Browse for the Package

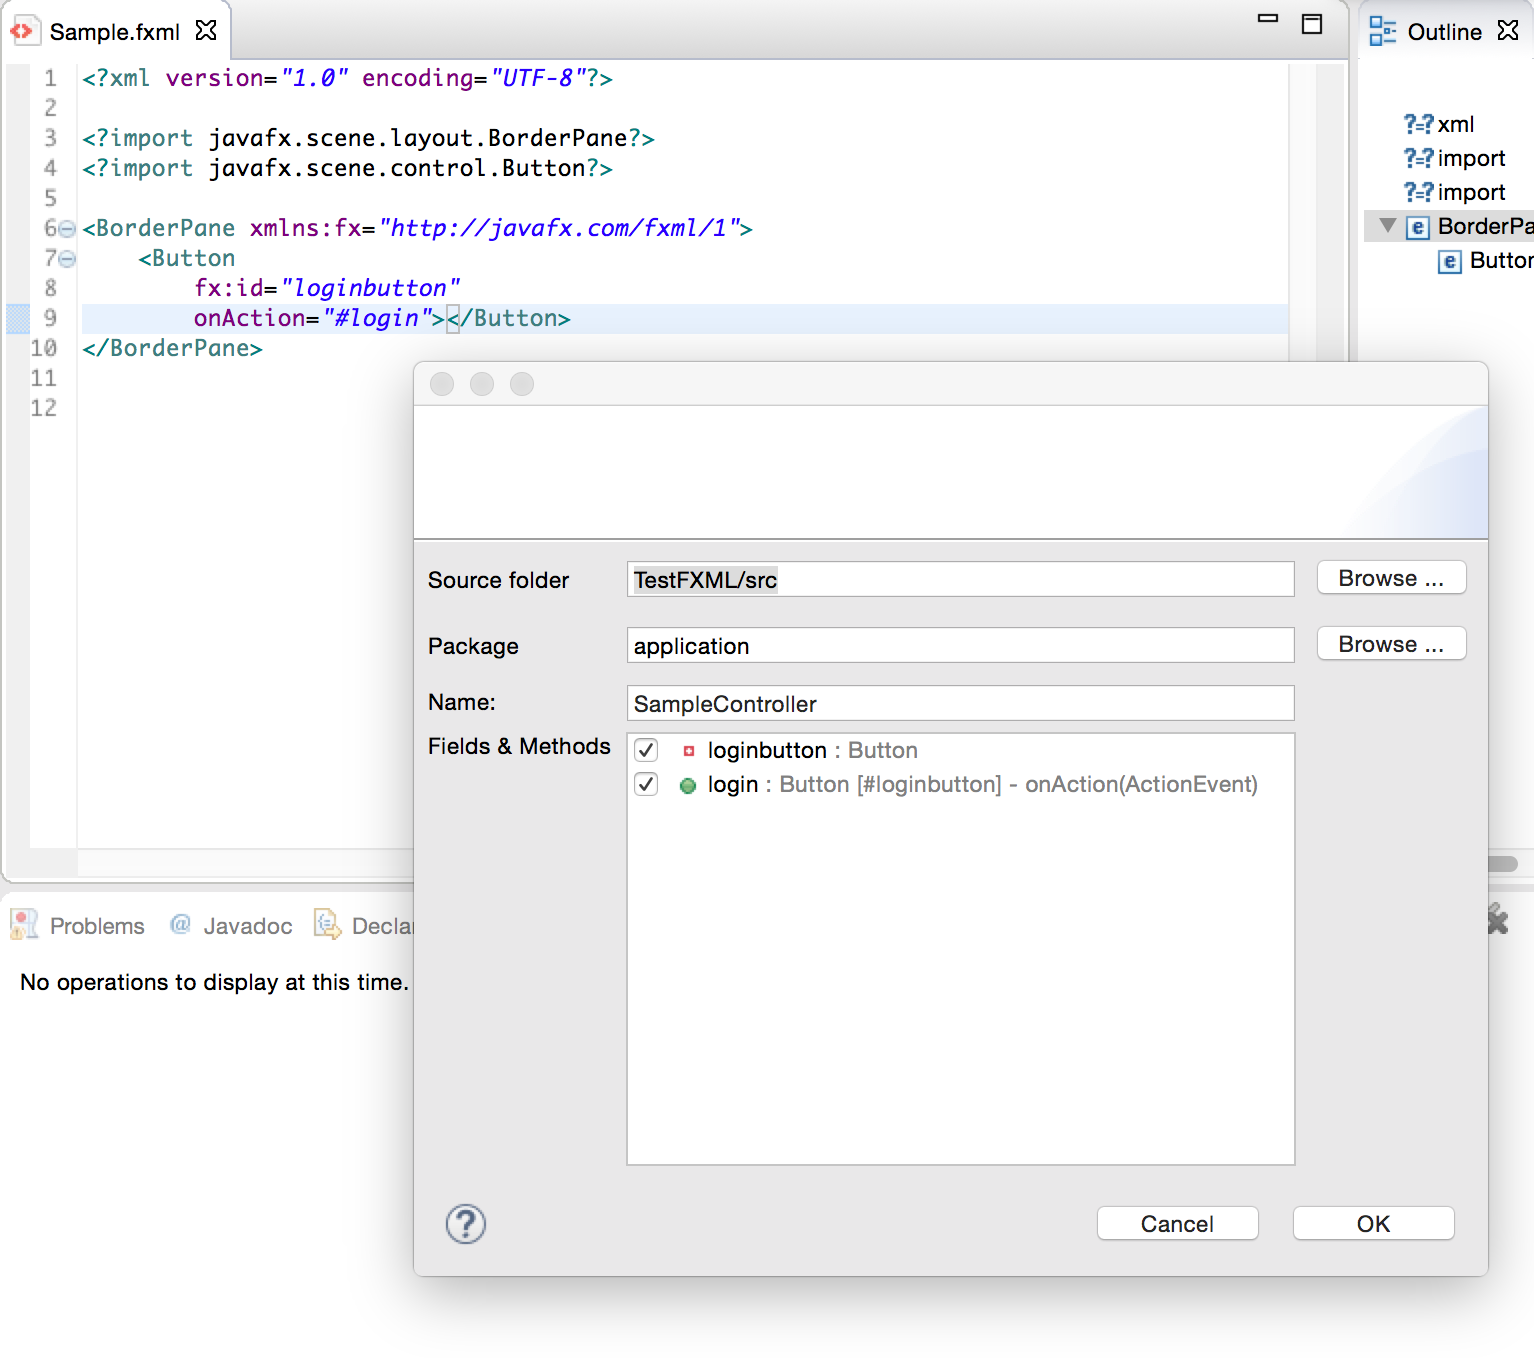[1390, 644]
